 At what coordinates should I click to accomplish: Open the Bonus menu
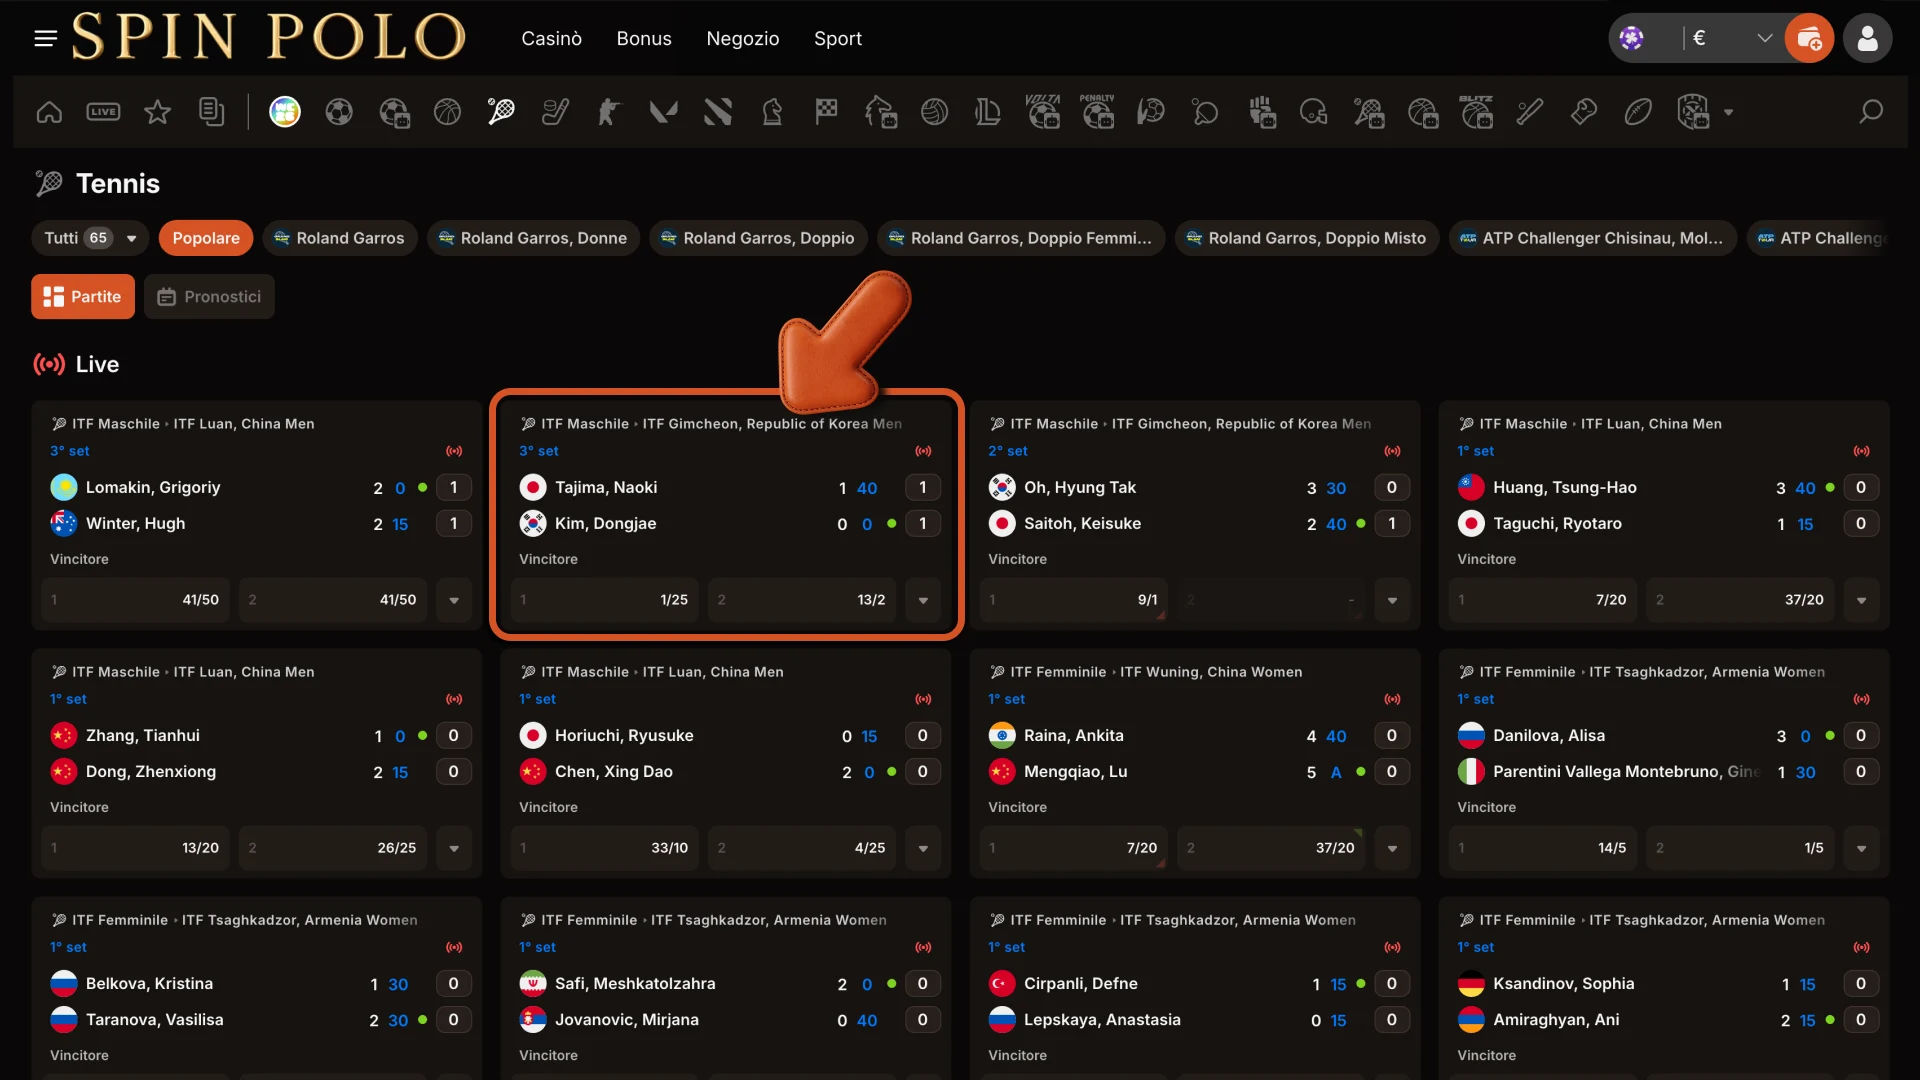644,39
